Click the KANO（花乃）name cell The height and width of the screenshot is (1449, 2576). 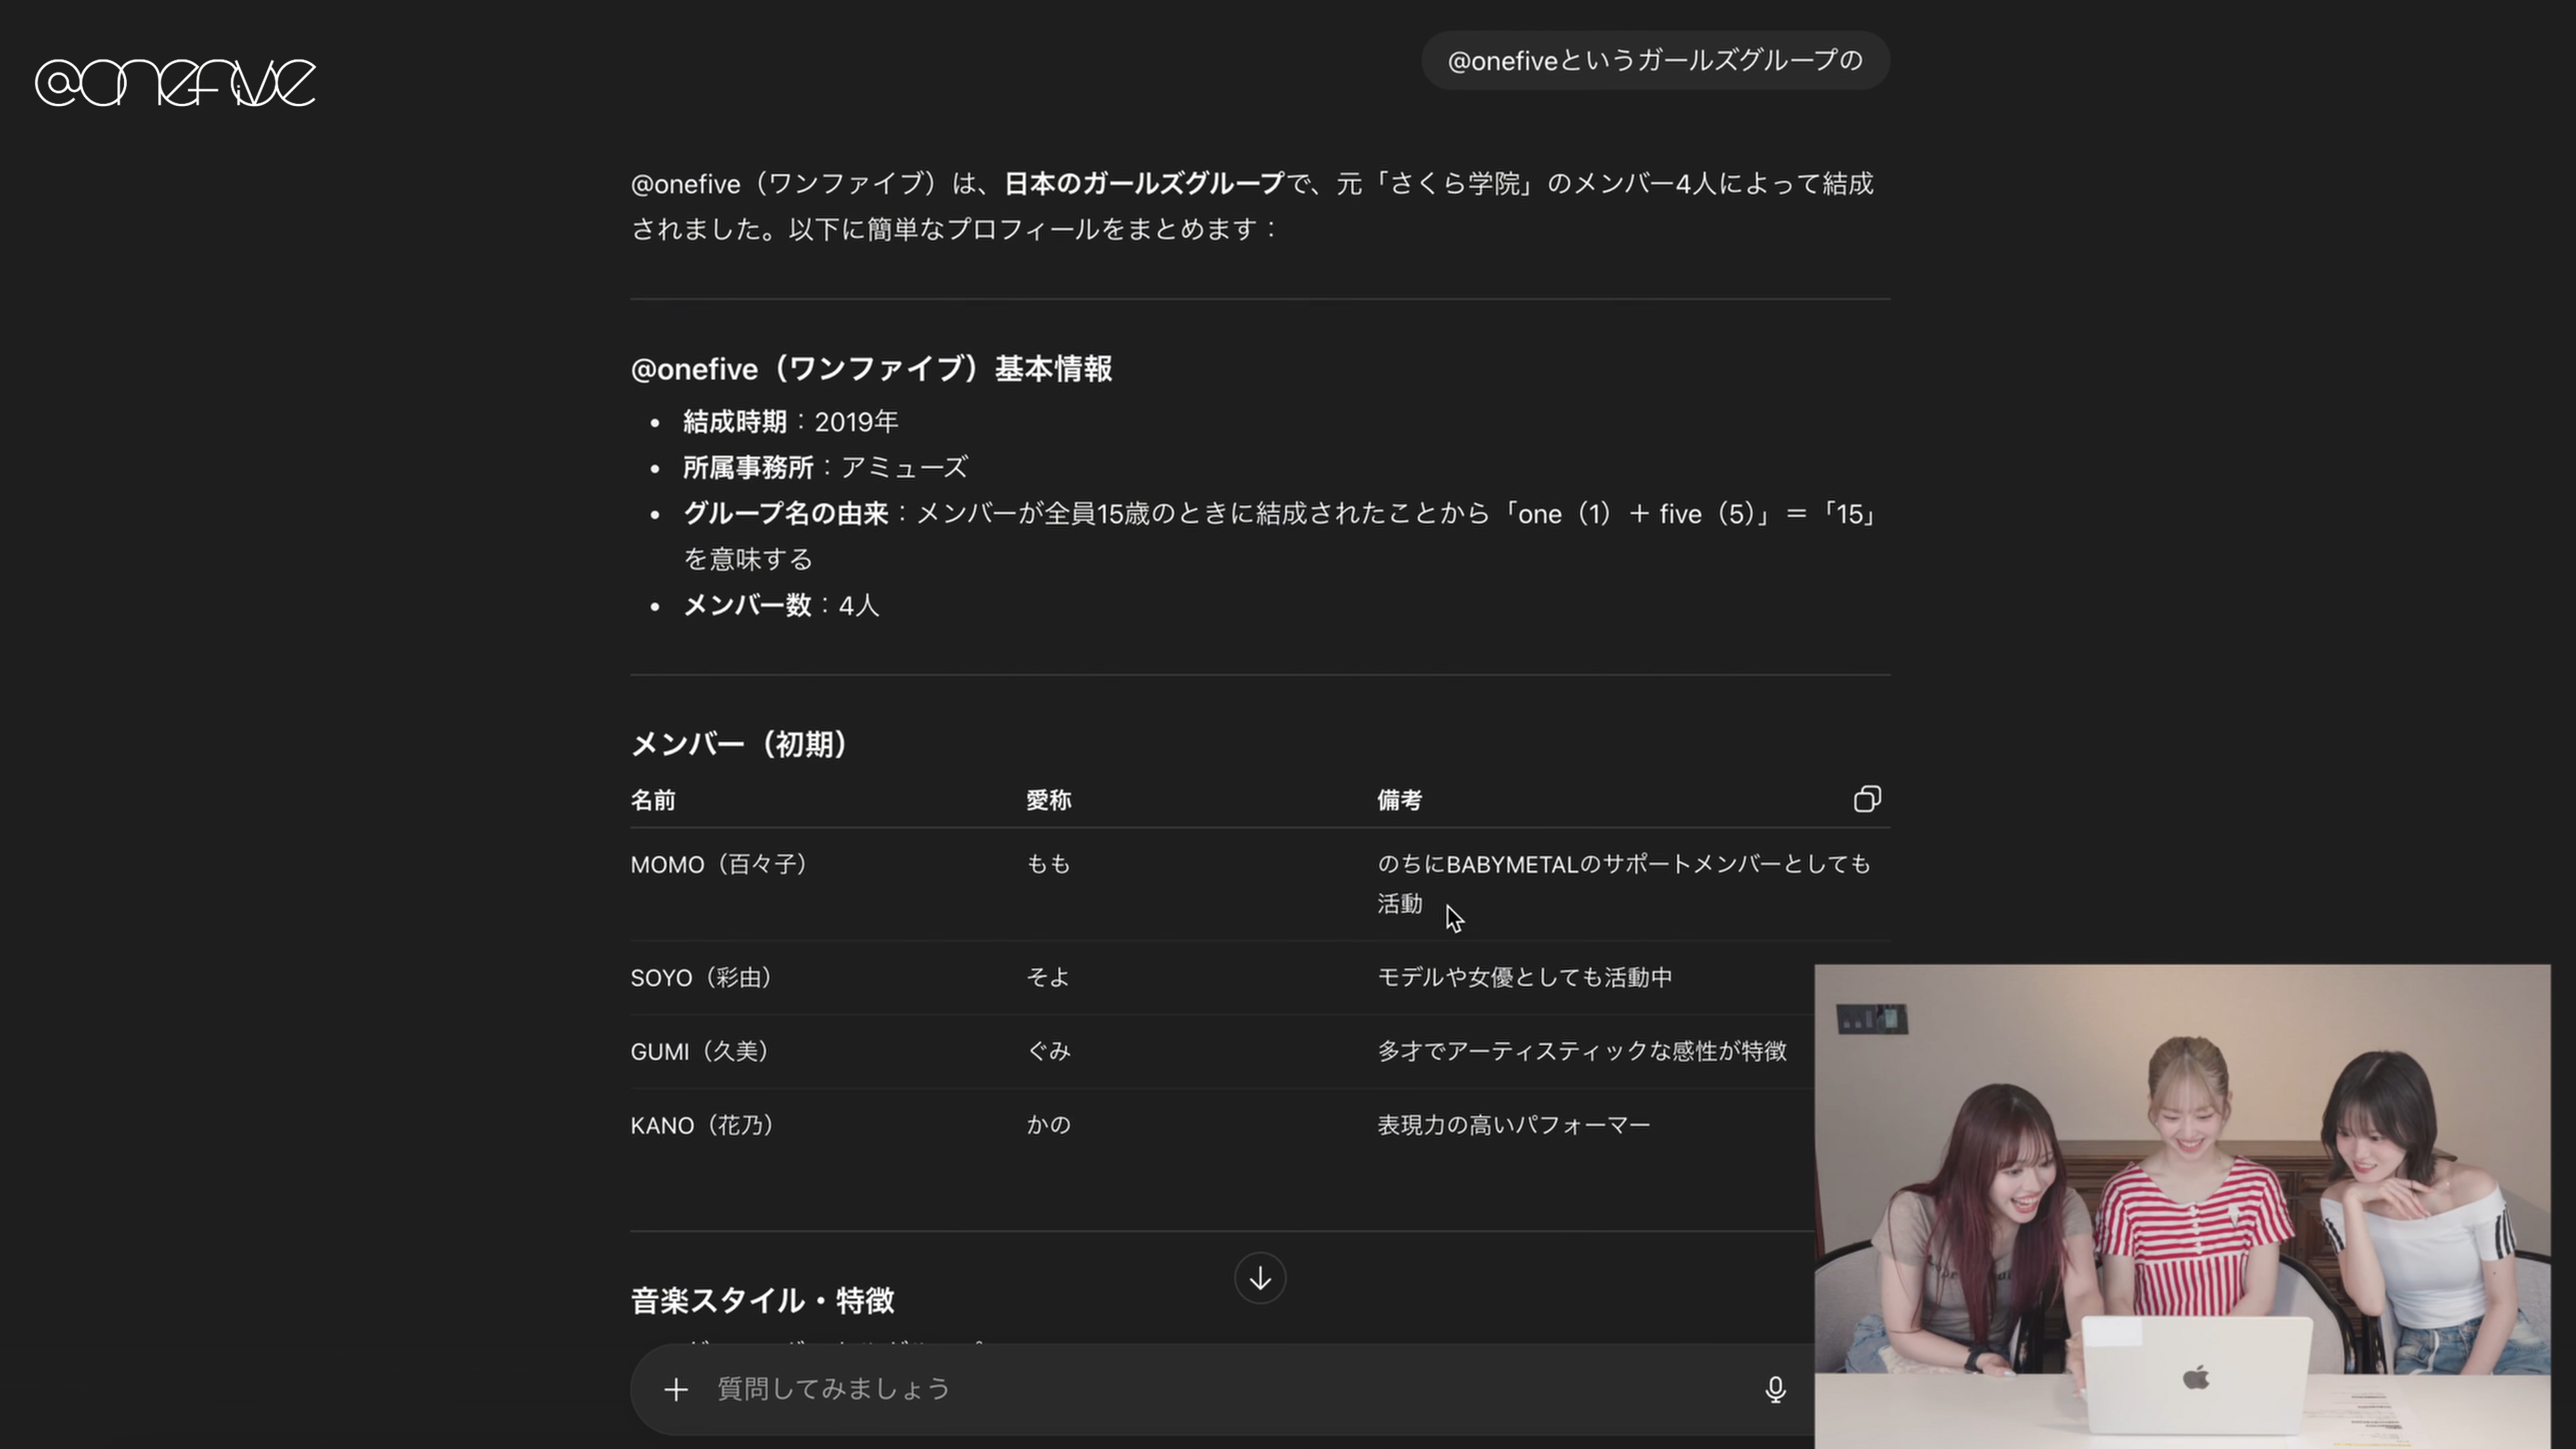(702, 1126)
